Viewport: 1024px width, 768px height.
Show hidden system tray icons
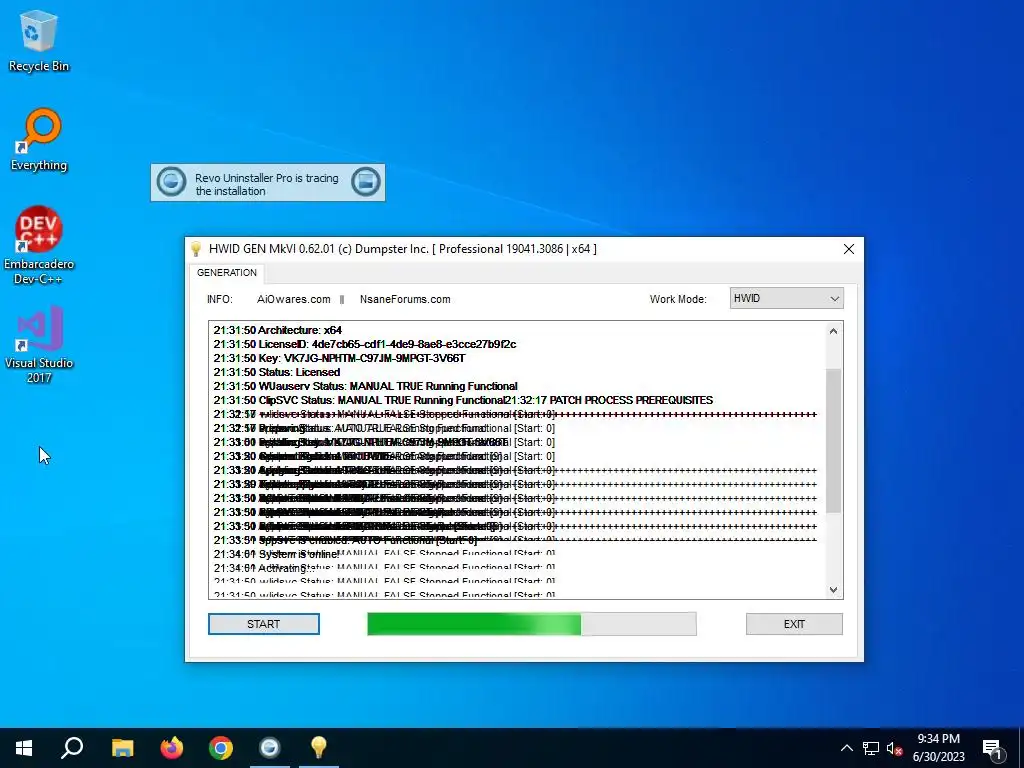click(846, 748)
